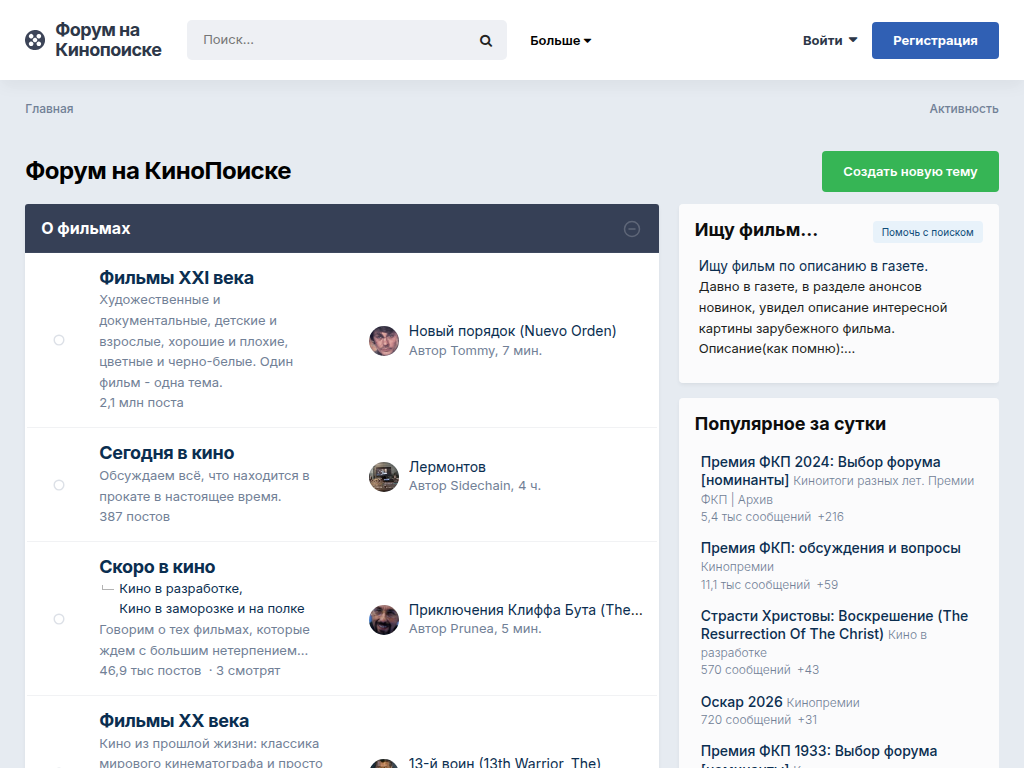This screenshot has width=1024, height=768.
Task: Toggle read marker for Скоро в кино
Action: [x=59, y=619]
